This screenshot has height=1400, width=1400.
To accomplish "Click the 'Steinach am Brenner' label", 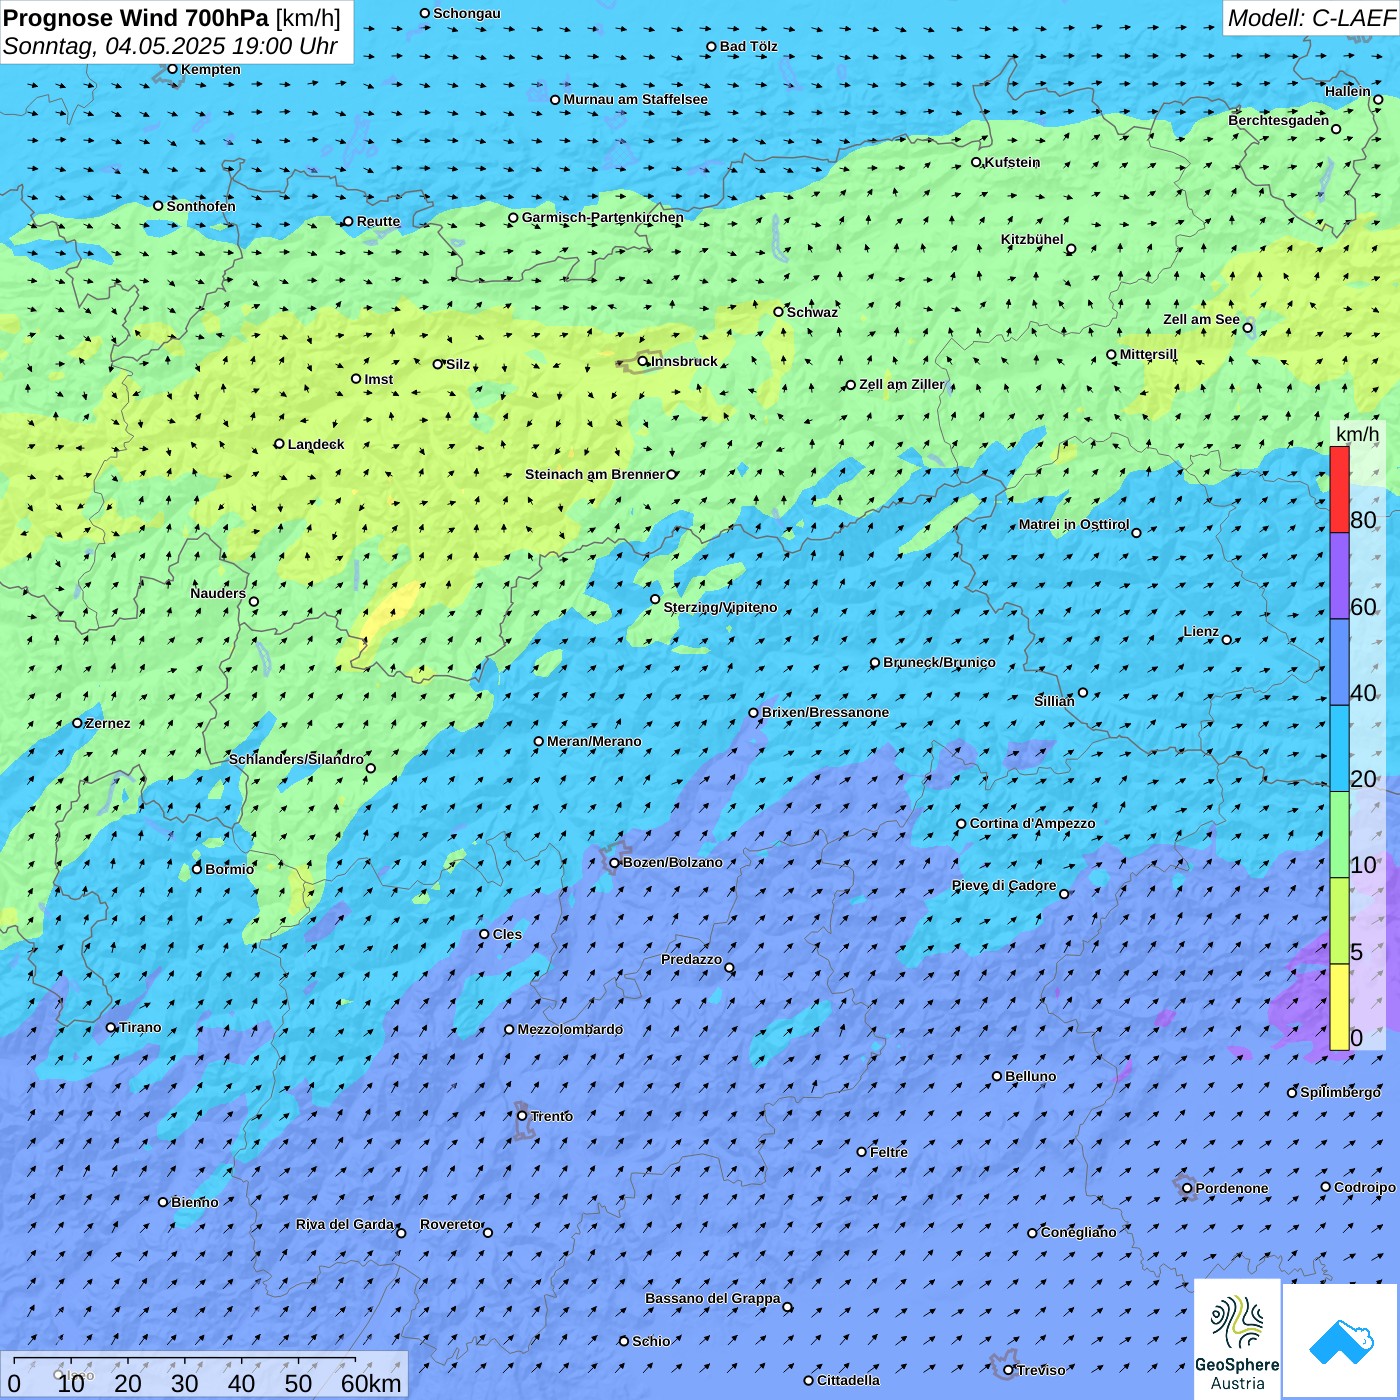I will (x=595, y=474).
